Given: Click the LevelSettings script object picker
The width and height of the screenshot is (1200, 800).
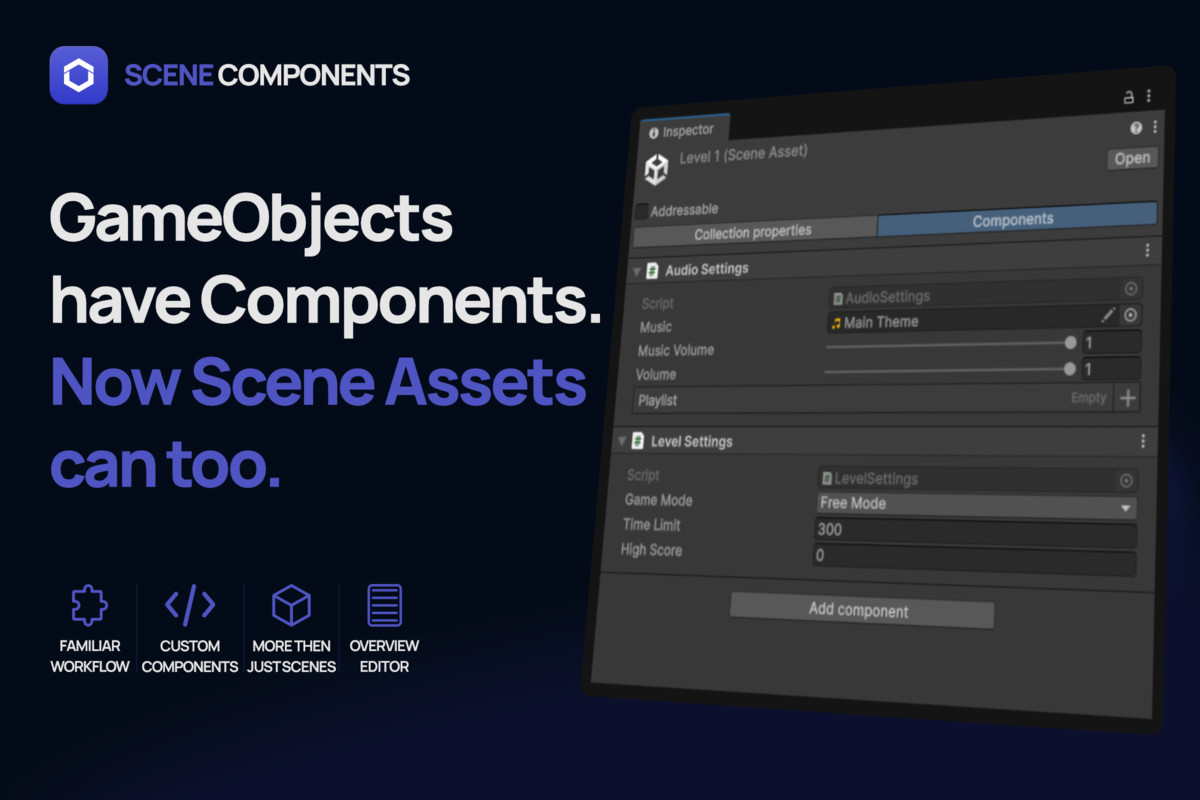Looking at the screenshot, I should coord(1127,480).
